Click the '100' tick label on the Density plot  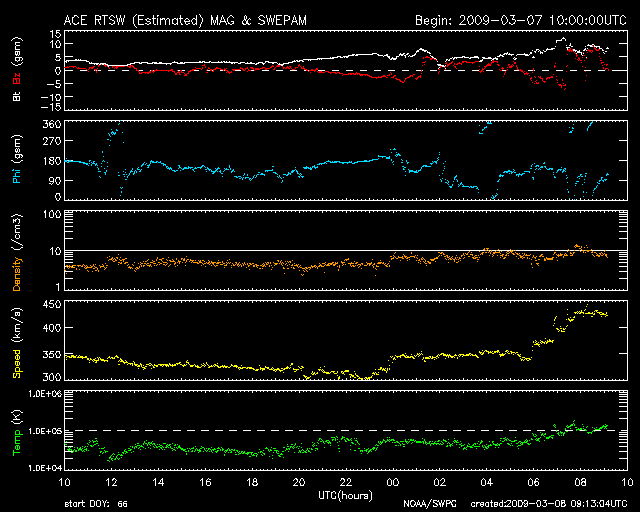click(x=52, y=214)
